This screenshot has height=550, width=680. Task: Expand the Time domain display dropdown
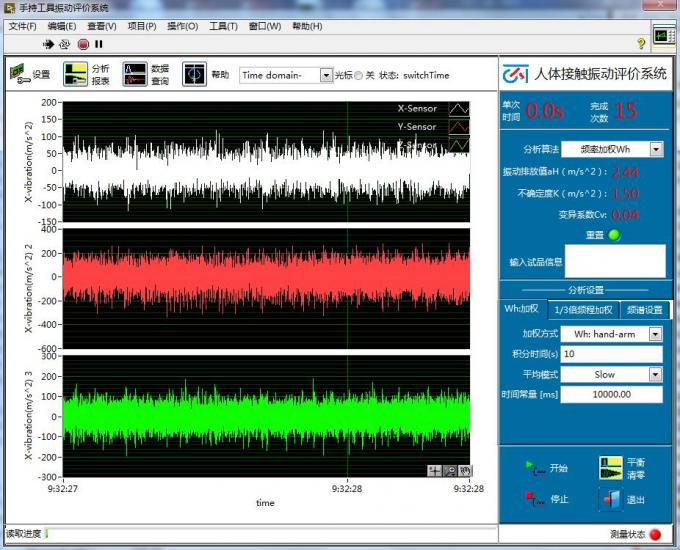pyautogui.click(x=326, y=75)
